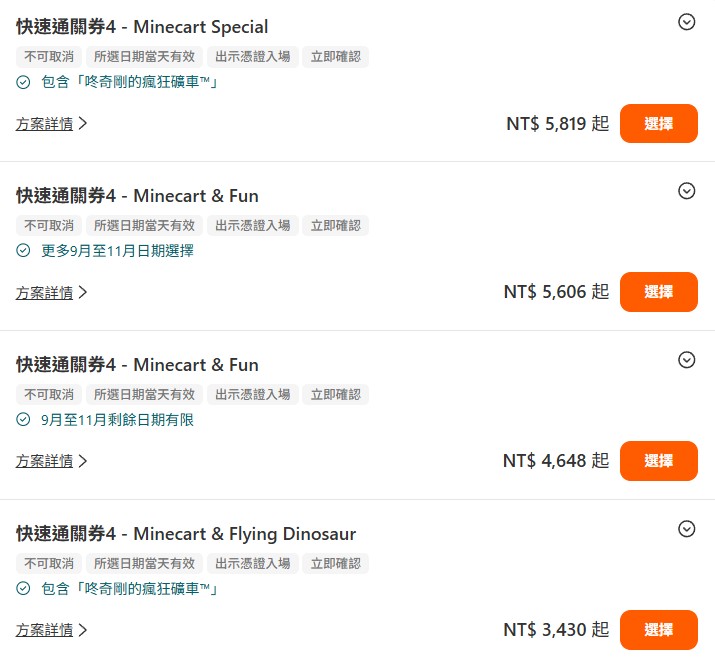Viewport: 715px width, 663px height.
Task: Expand the NT$ 5,606 Minecart & Fun option
Action: [x=686, y=191]
